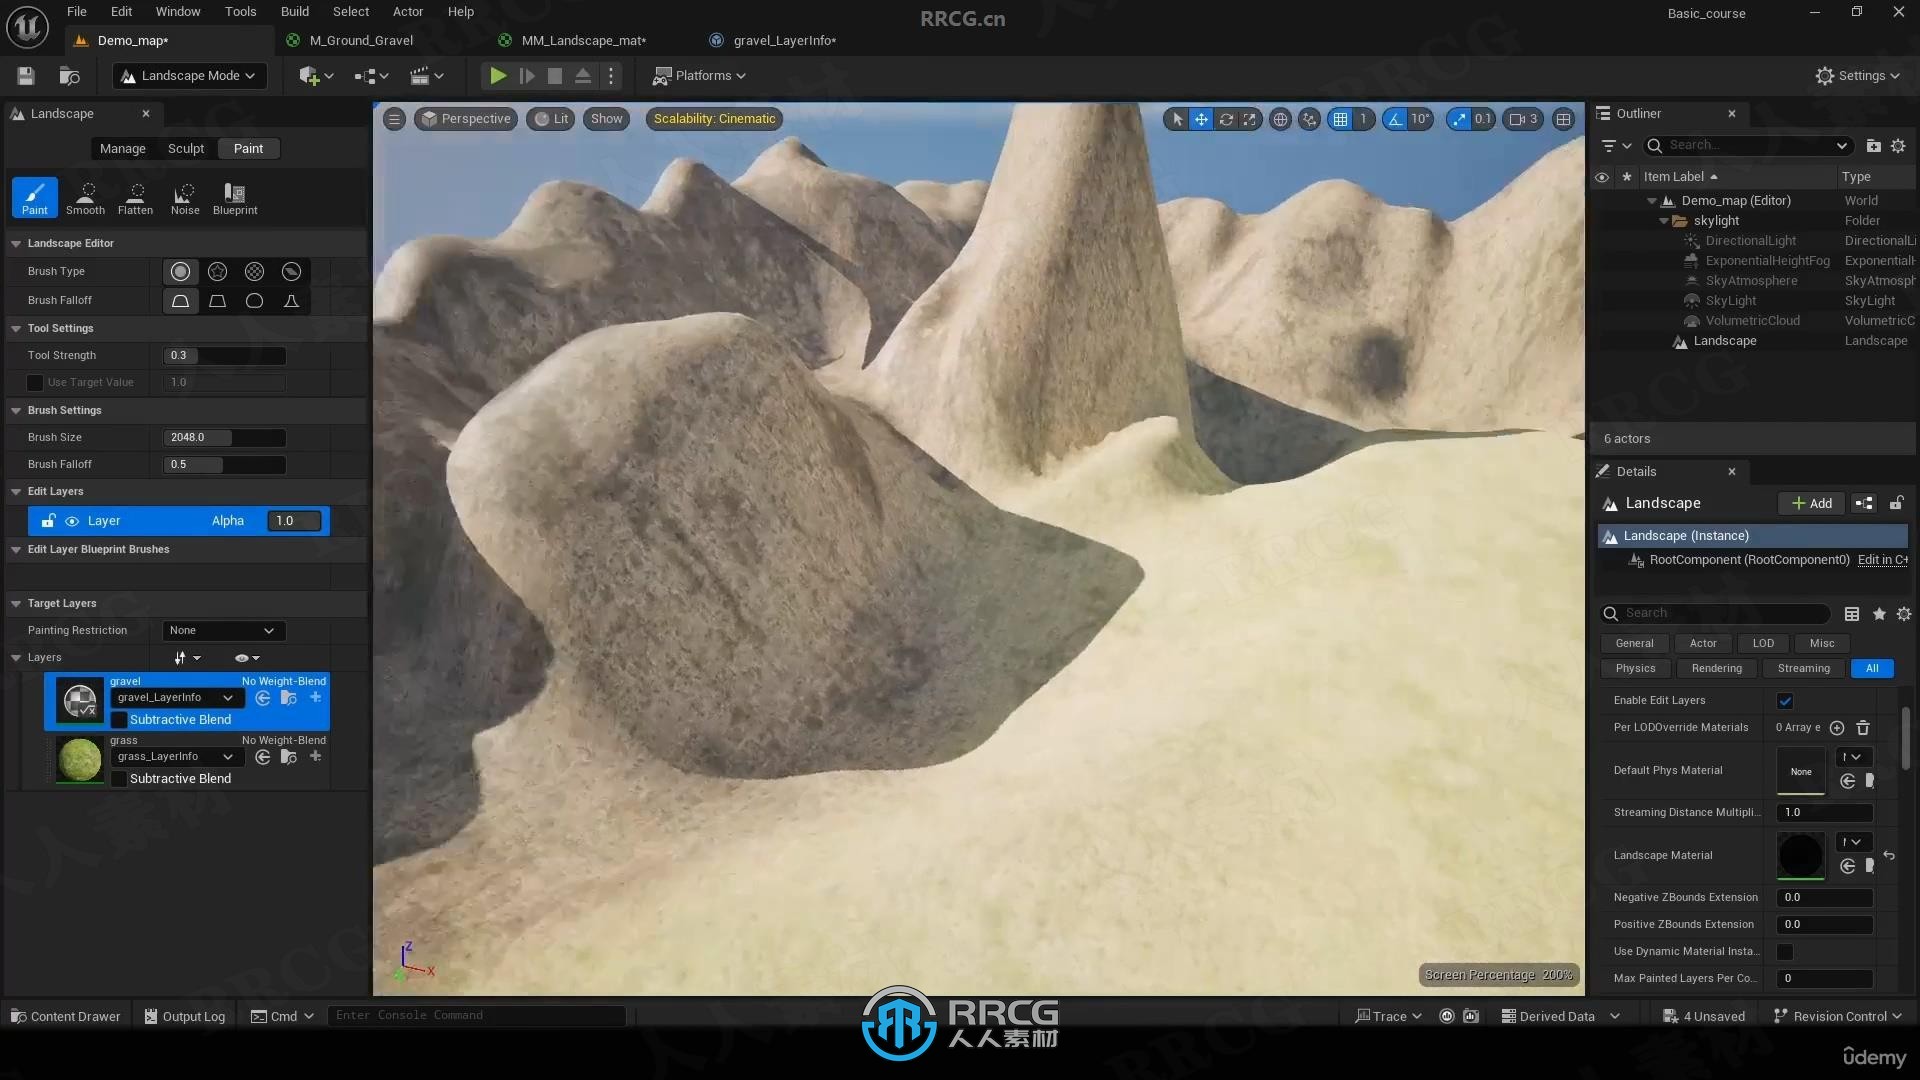Viewport: 1920px width, 1080px height.
Task: Drag the Tool Strength slider value
Action: point(224,353)
